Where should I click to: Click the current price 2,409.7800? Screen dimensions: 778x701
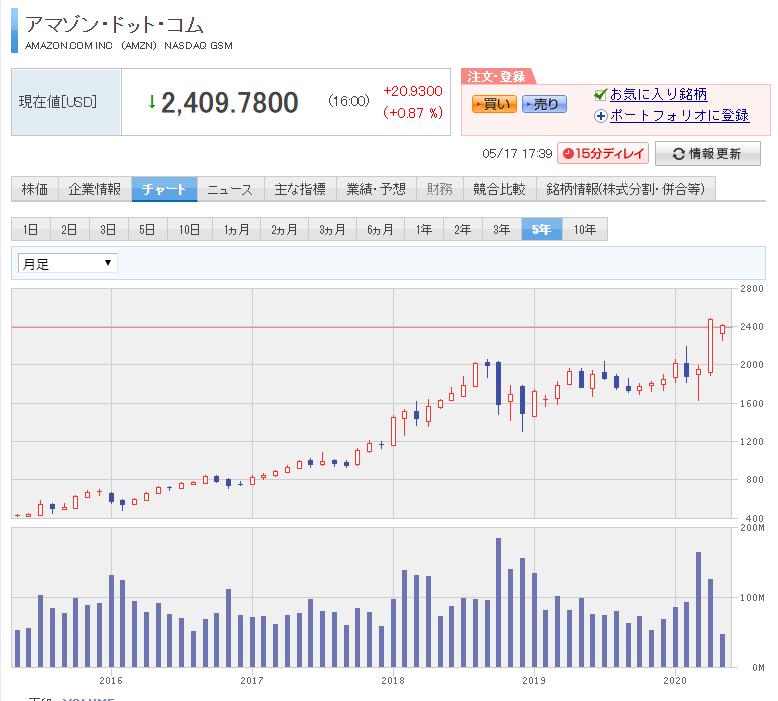[230, 103]
